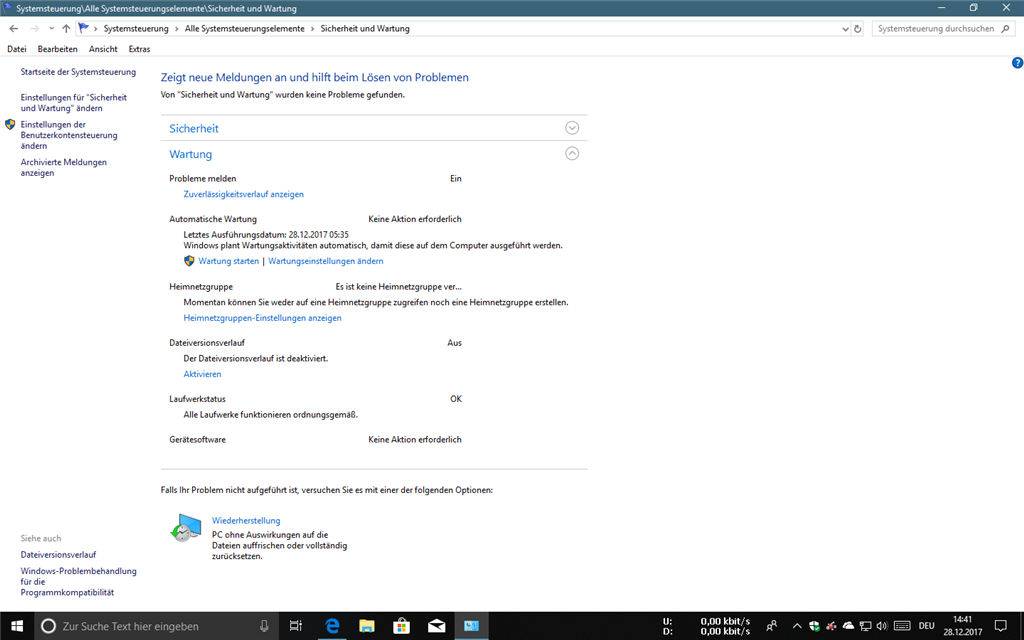This screenshot has width=1024, height=640.
Task: Open Zuverlässigkeitsverlauf anzeigen link
Action: 244,194
